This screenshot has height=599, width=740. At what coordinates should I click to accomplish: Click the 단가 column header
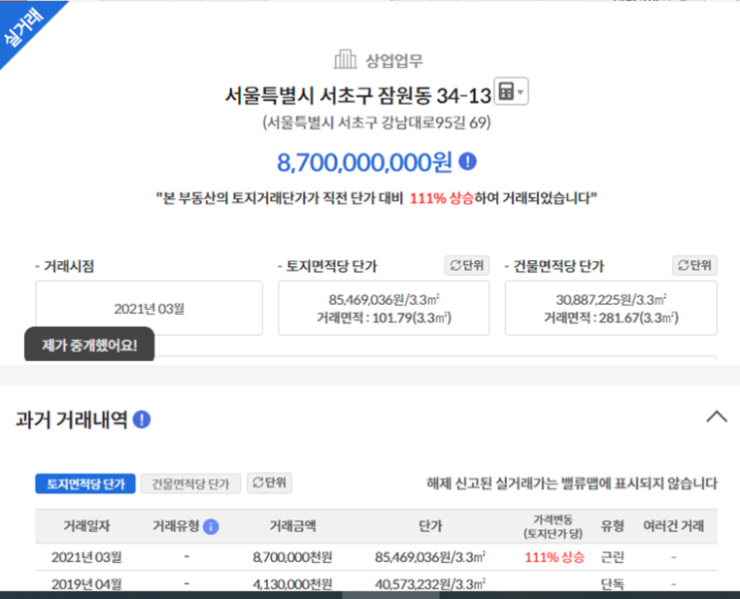click(x=430, y=526)
